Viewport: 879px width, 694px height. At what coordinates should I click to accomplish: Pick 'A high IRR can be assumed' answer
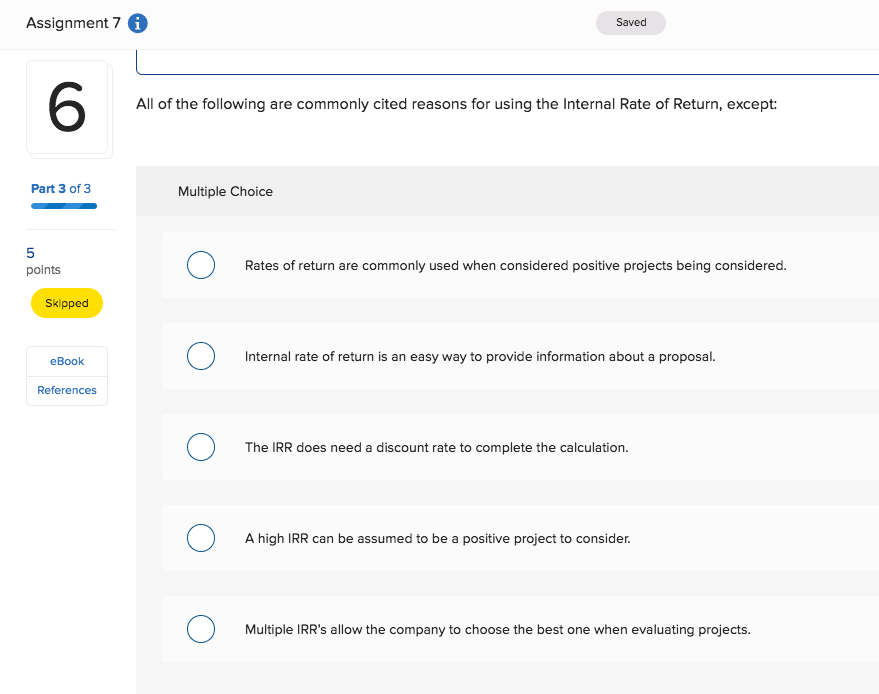click(201, 538)
